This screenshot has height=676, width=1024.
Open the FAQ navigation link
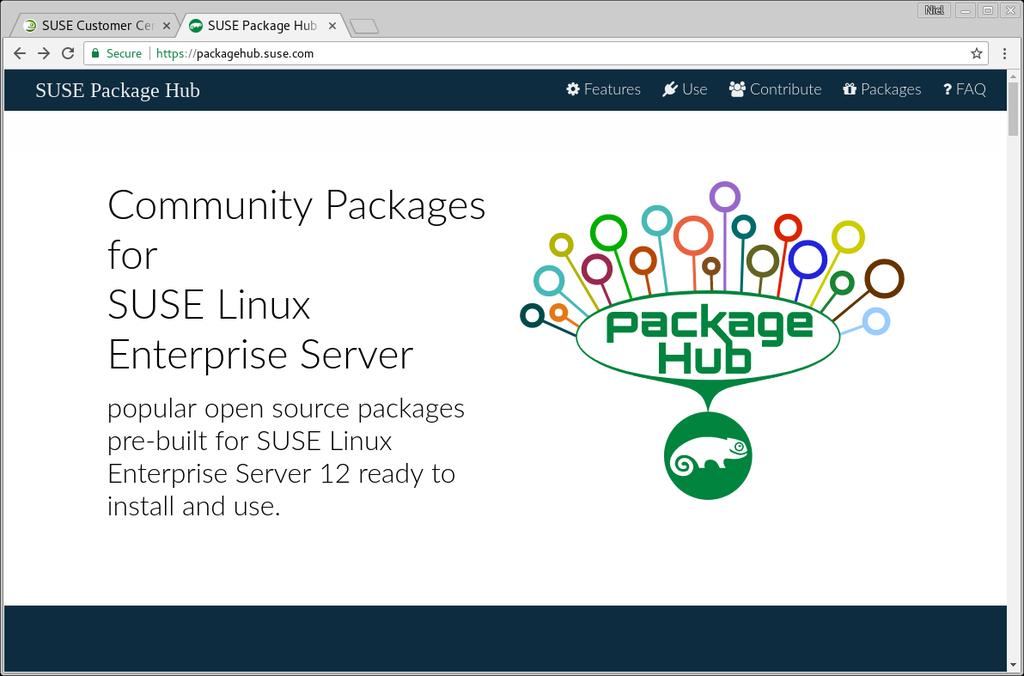coord(964,89)
